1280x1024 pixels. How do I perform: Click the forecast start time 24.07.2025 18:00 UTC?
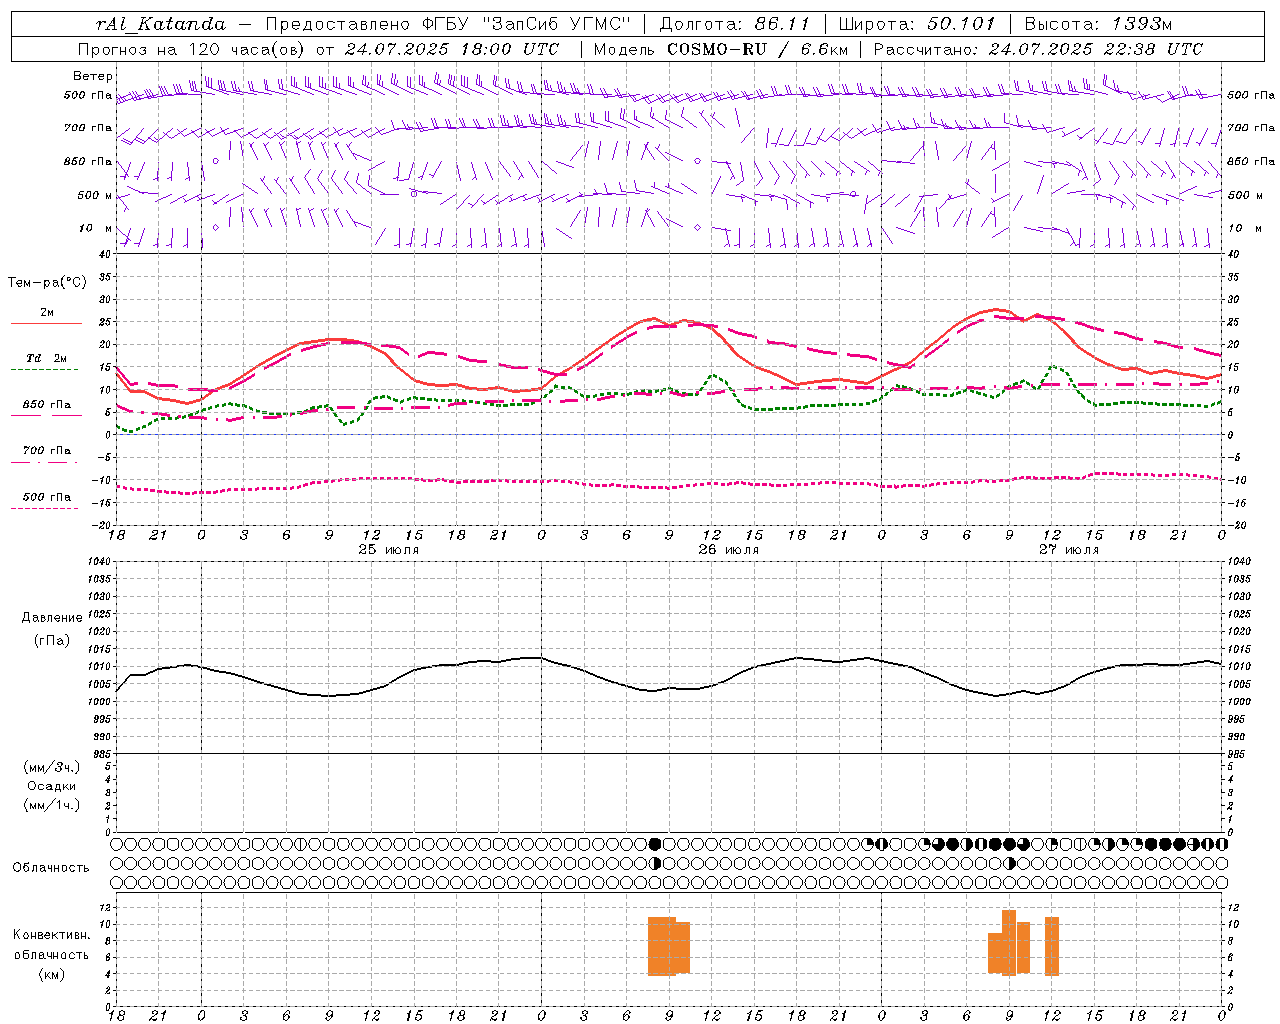[x=452, y=49]
